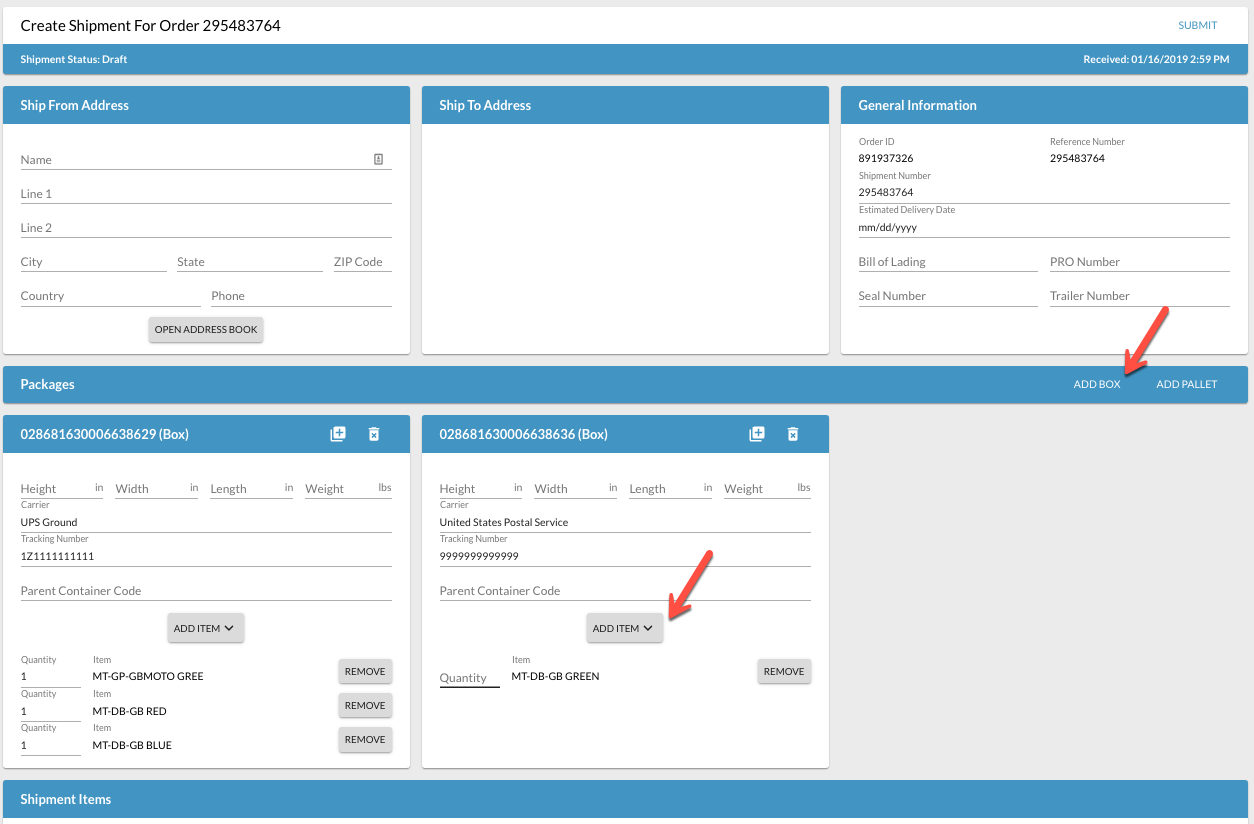Open the Estimated Delivery Date picker
Screen dimensions: 1254x824
coord(1043,227)
